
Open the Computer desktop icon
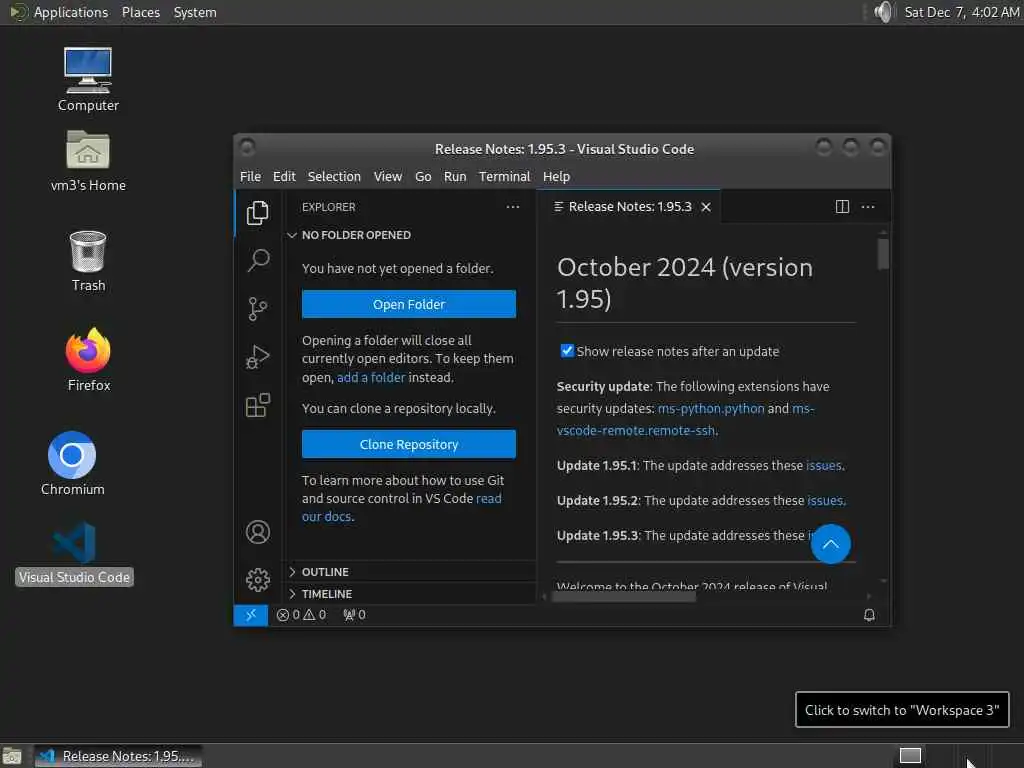point(88,80)
